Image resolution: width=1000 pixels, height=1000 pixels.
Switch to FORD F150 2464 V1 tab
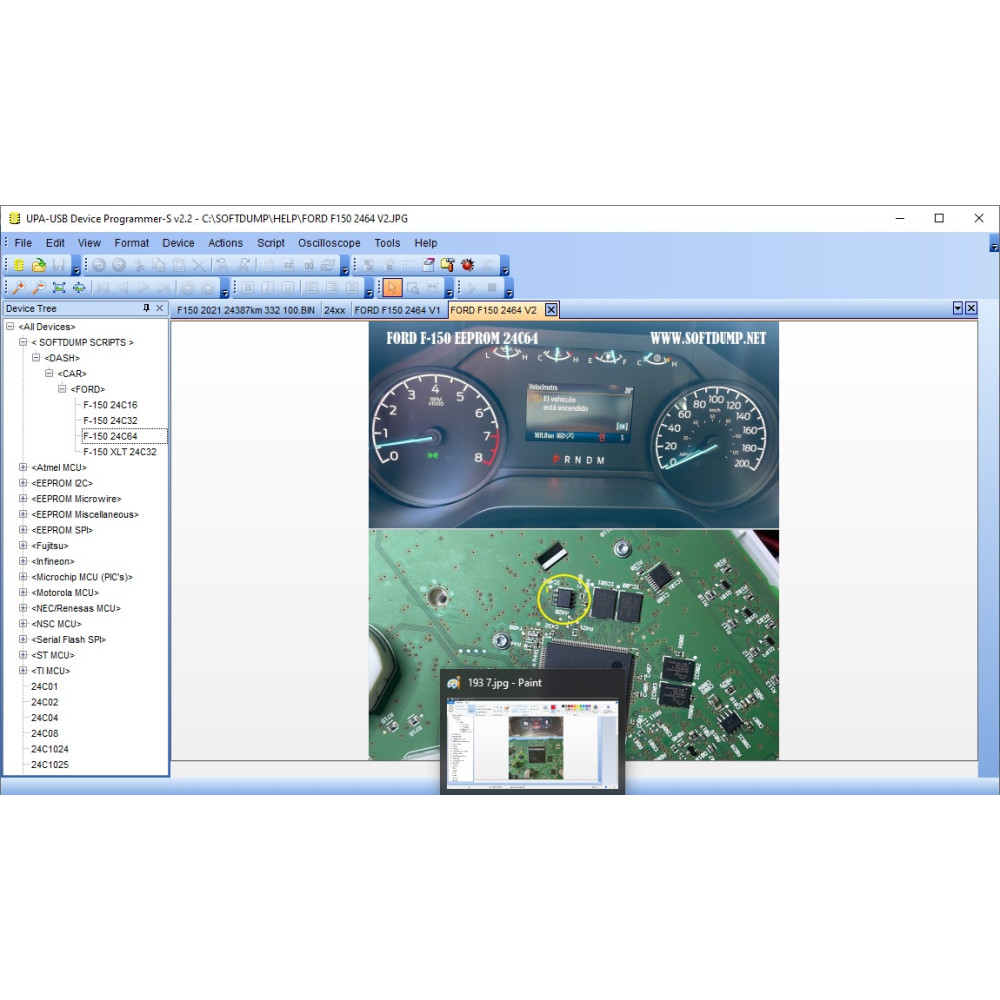coord(397,311)
